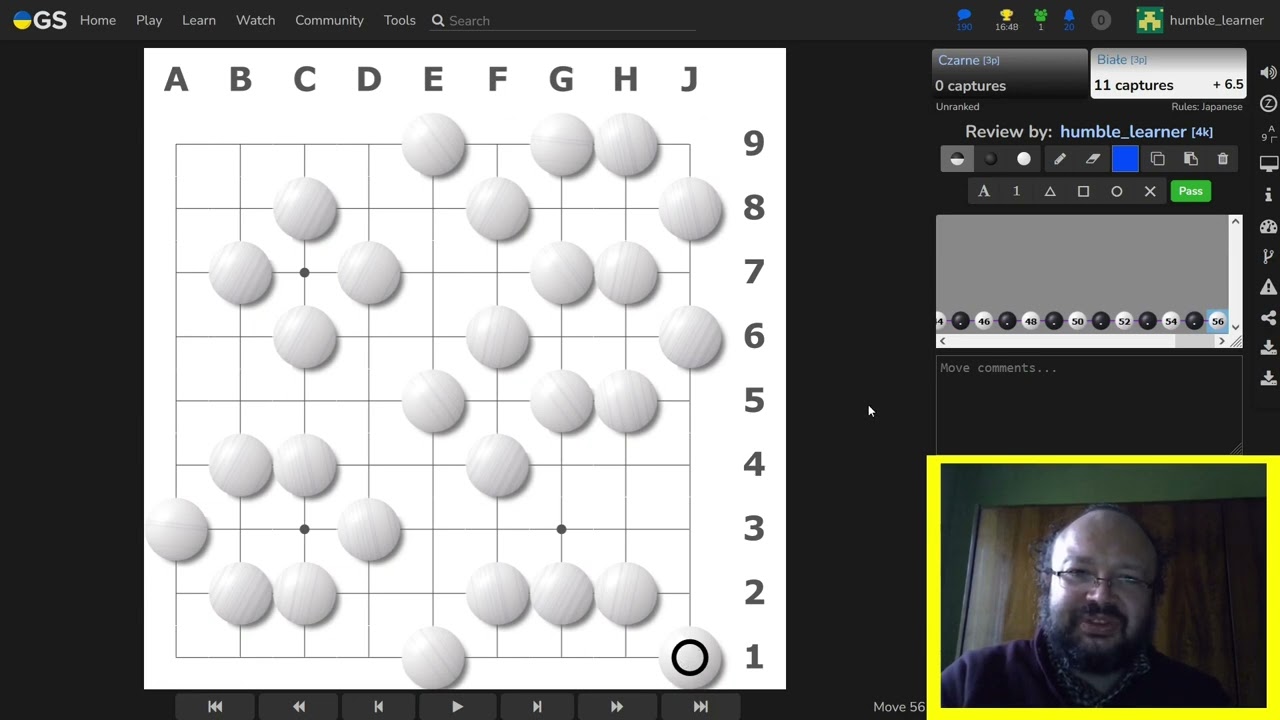Screen dimensions: 1280x720
Task: Click the lower download SGF icon
Action: coord(1268,378)
